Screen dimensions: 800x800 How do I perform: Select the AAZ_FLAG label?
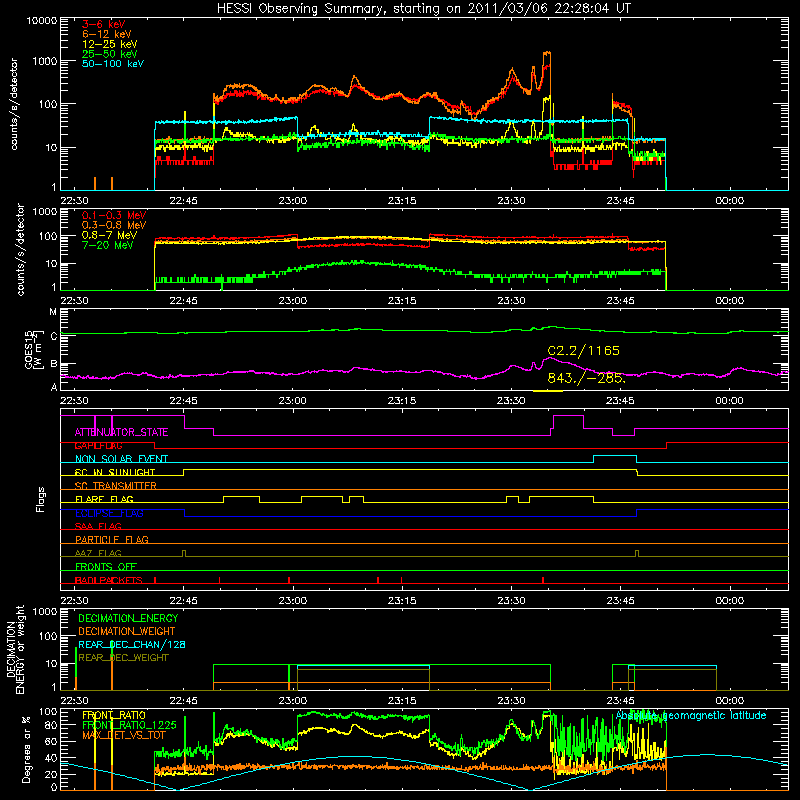[x=98, y=553]
